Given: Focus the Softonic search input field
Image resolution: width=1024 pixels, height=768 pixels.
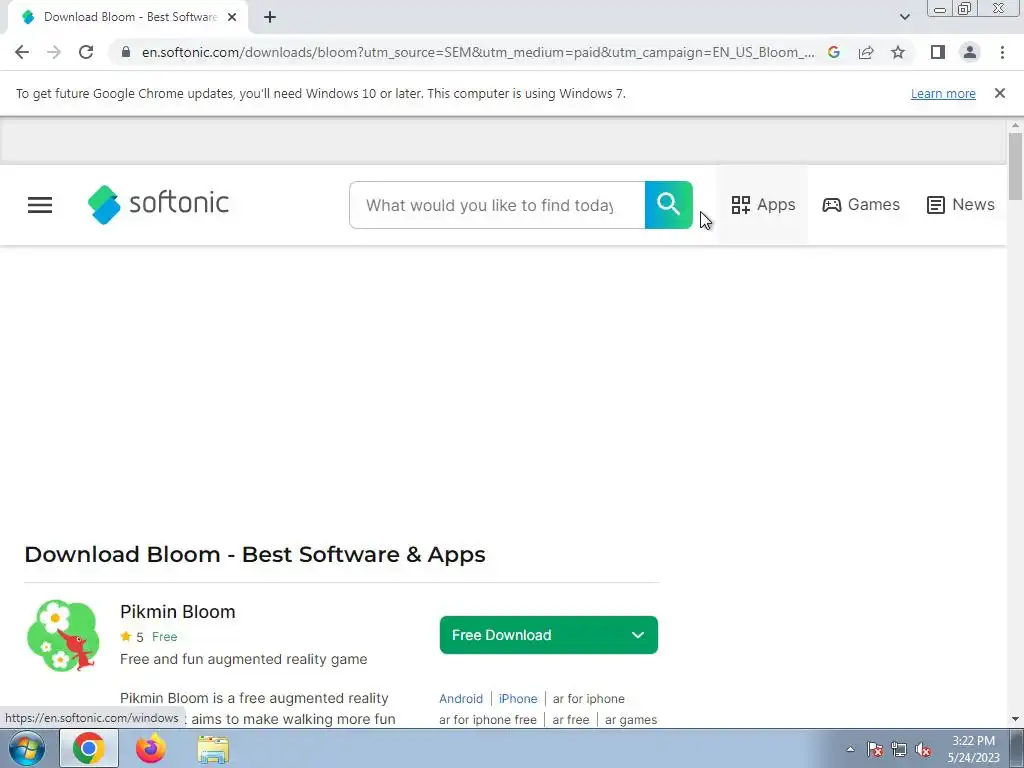Looking at the screenshot, I should pos(497,205).
